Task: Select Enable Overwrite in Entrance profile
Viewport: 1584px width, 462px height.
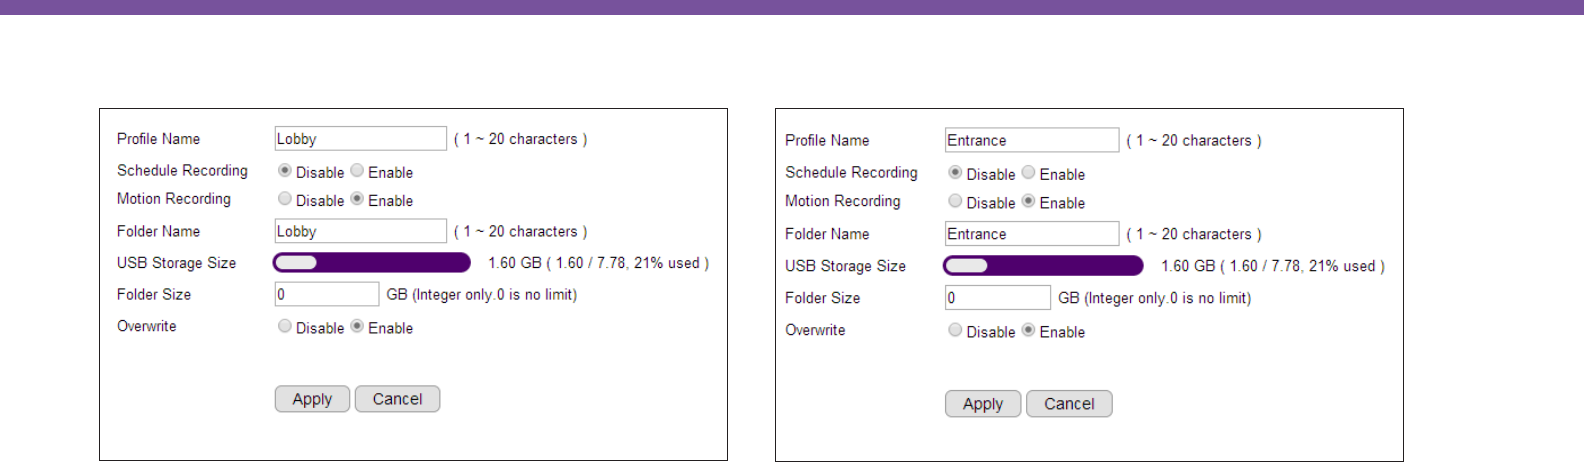Action: pos(1028,330)
